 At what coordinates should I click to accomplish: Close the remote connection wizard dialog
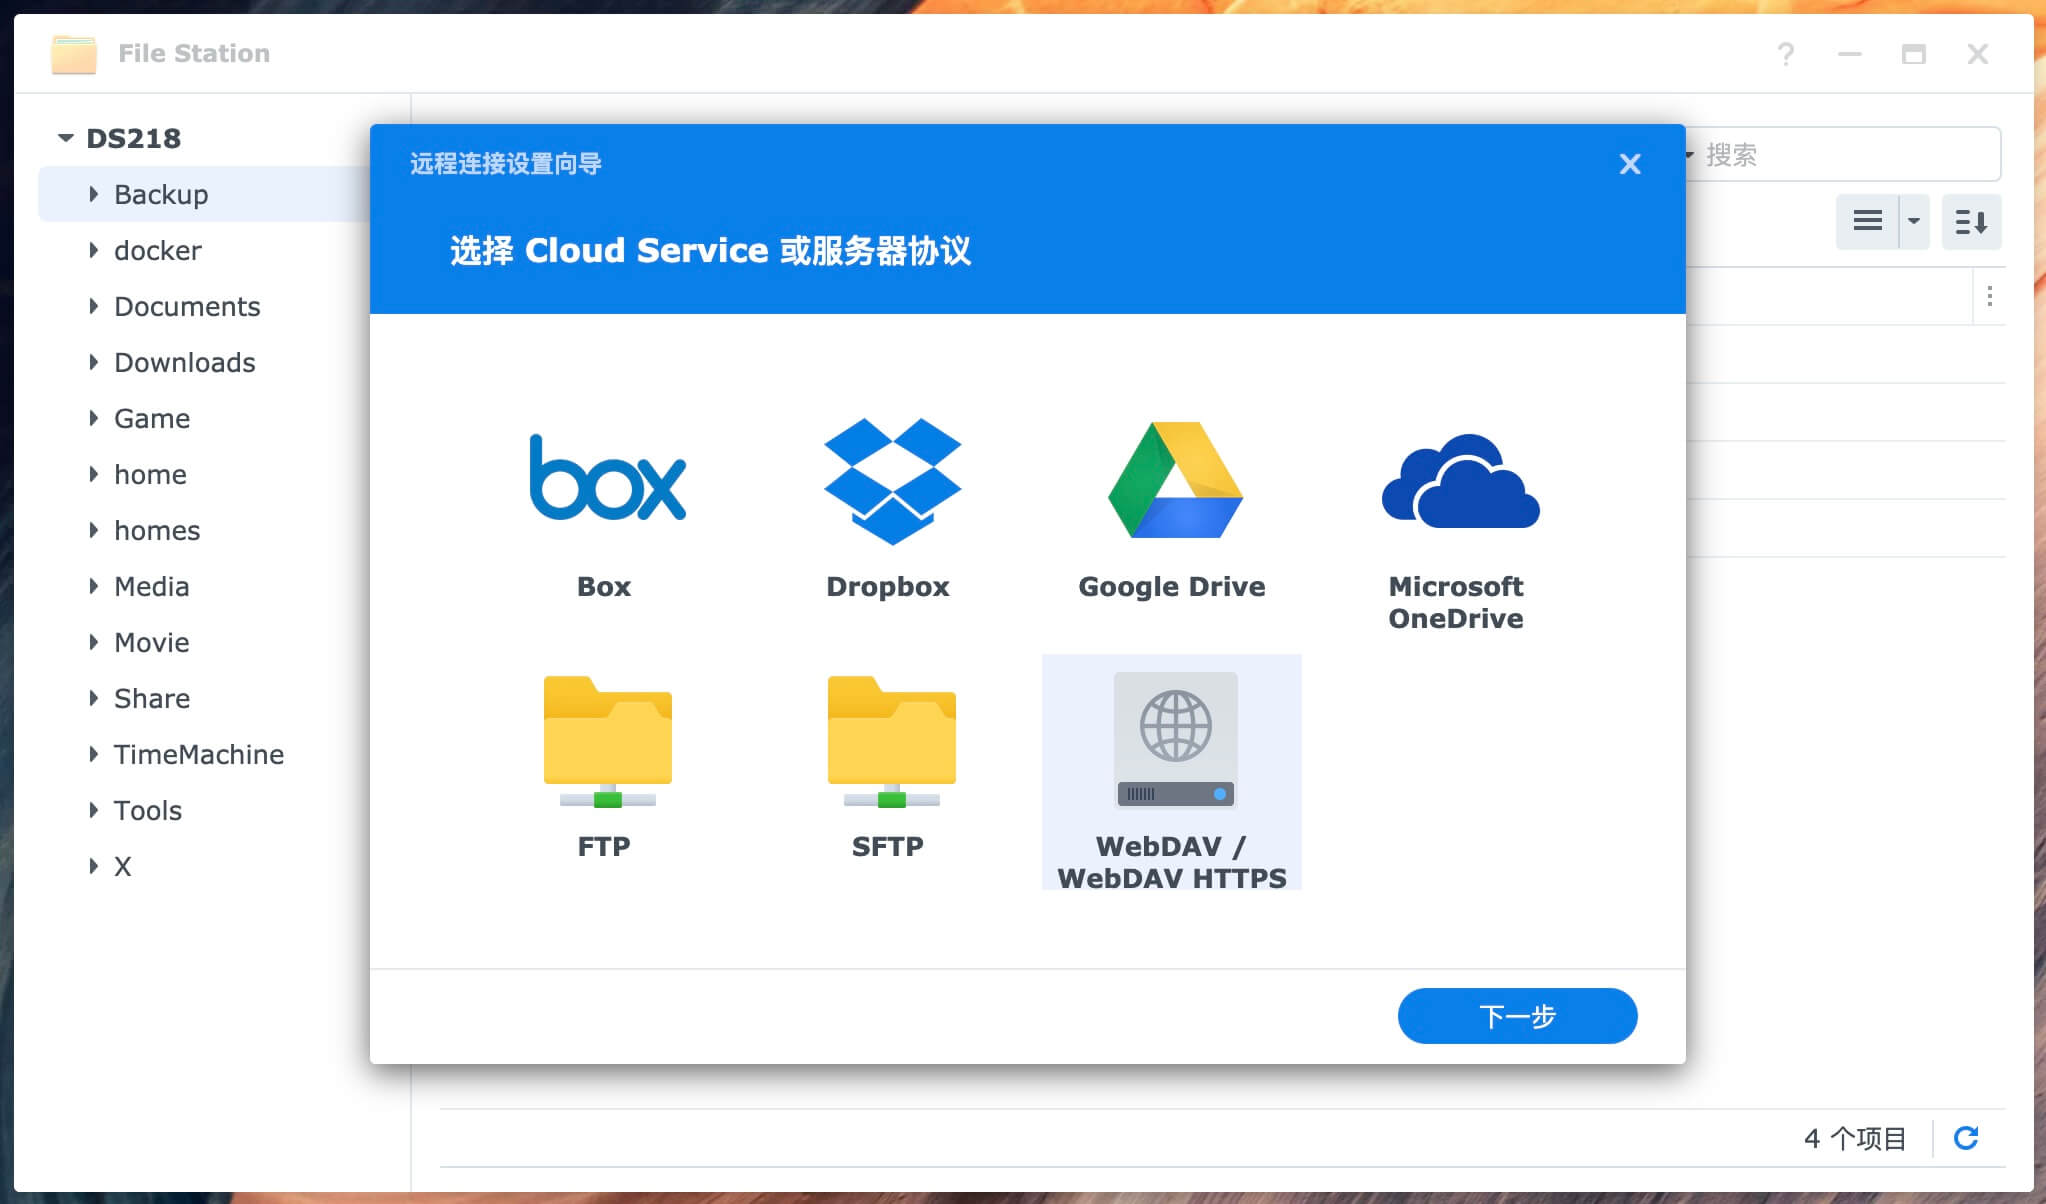click(x=1629, y=164)
